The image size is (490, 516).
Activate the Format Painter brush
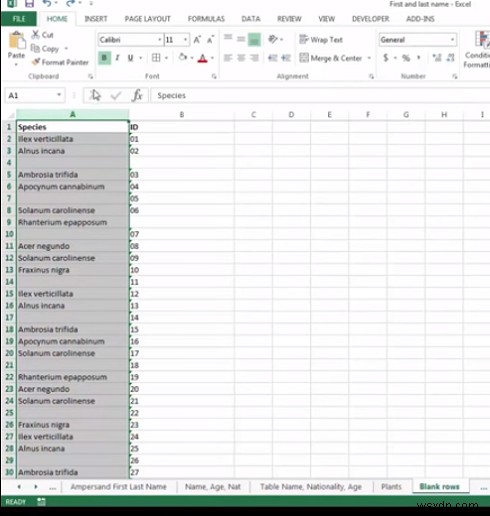pos(60,62)
